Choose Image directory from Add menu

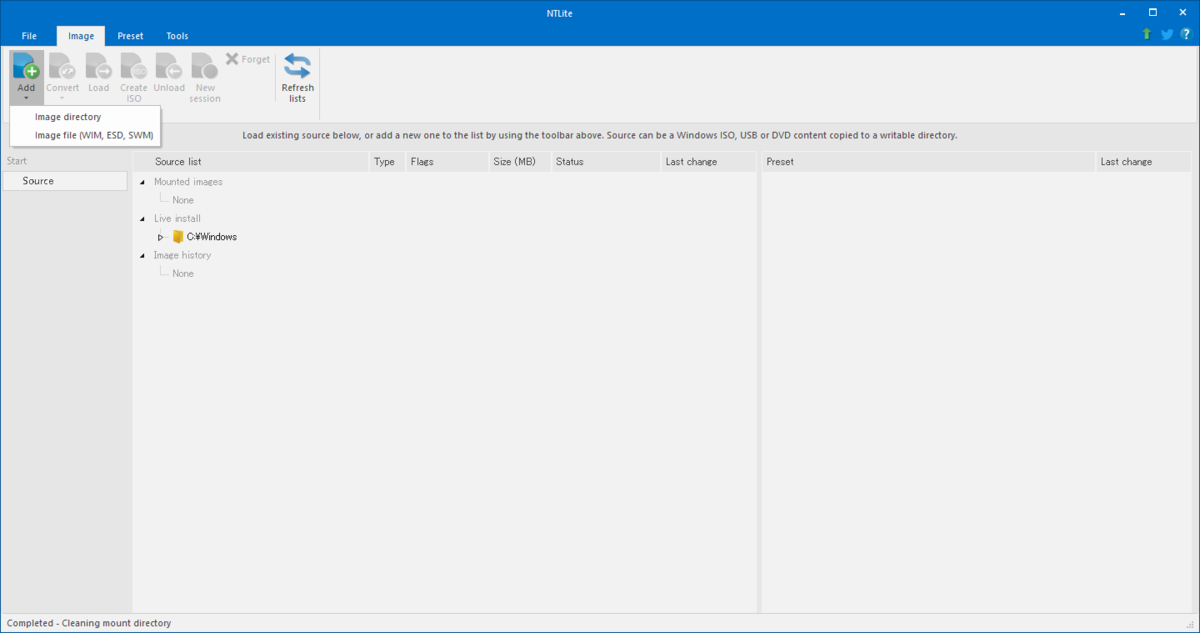pyautogui.click(x=84, y=117)
